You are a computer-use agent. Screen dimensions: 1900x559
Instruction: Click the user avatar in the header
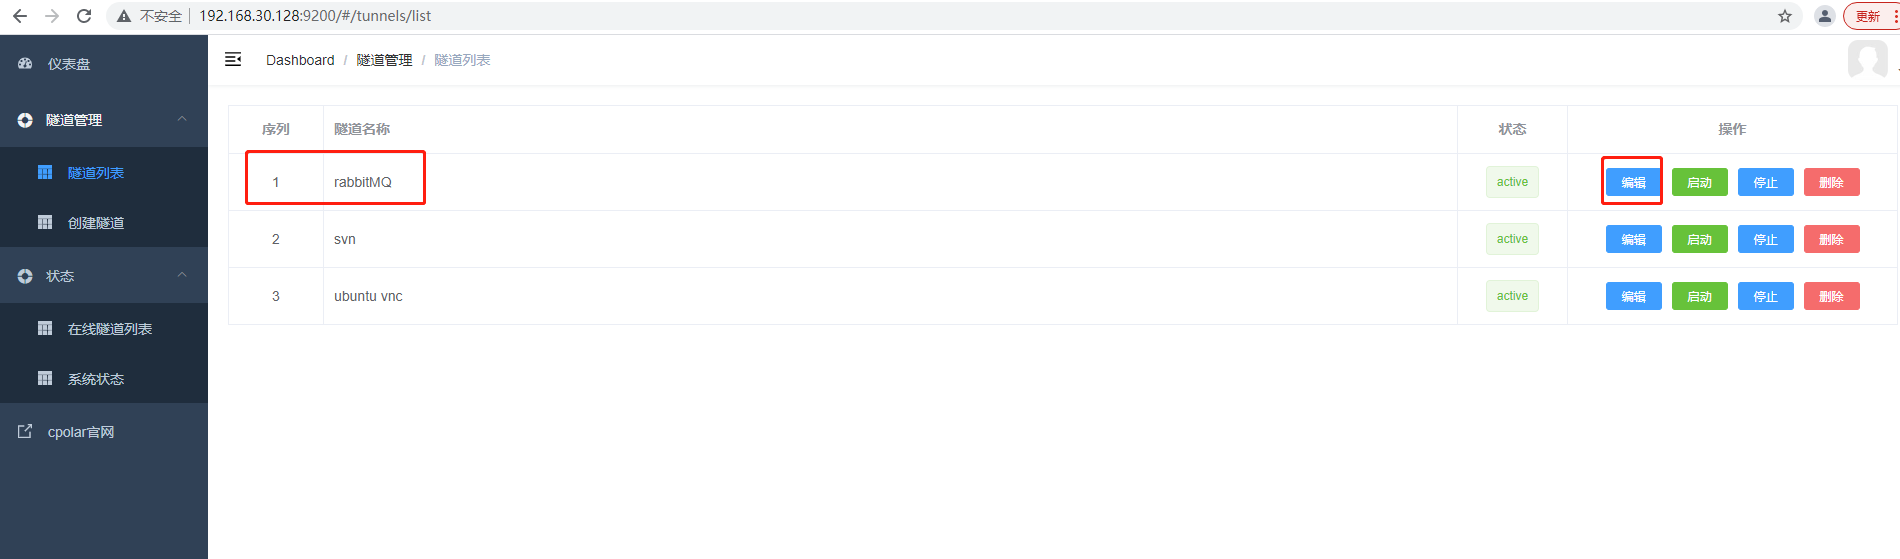click(1867, 60)
